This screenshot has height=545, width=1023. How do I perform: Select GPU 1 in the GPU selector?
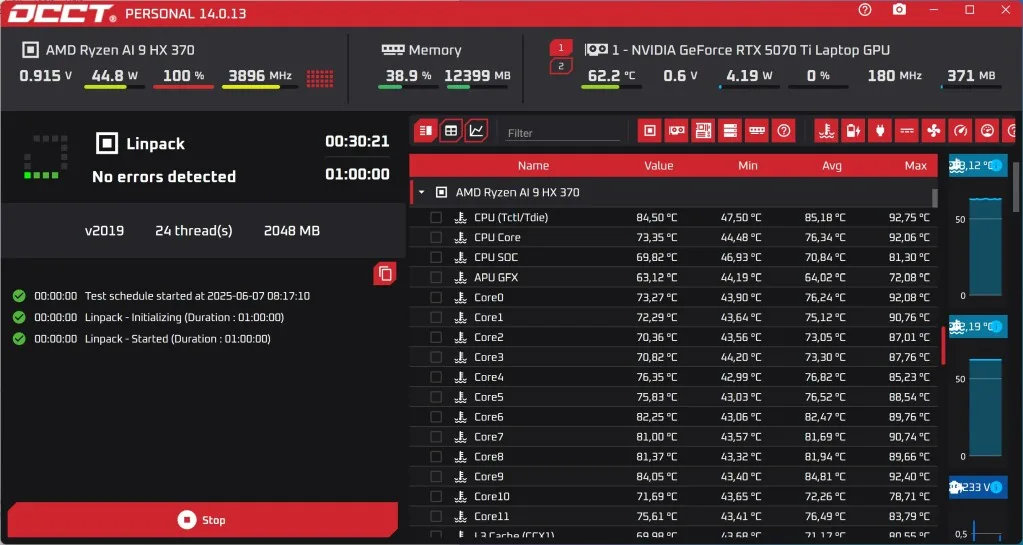tap(561, 48)
